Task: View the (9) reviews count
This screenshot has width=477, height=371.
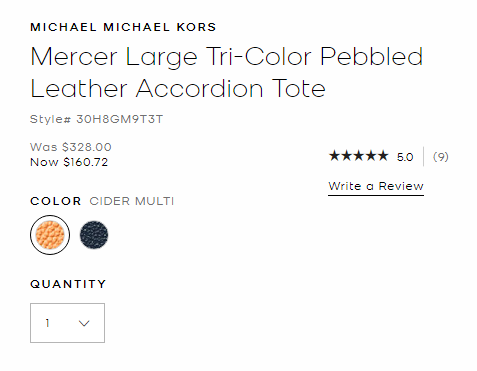Action: (441, 157)
